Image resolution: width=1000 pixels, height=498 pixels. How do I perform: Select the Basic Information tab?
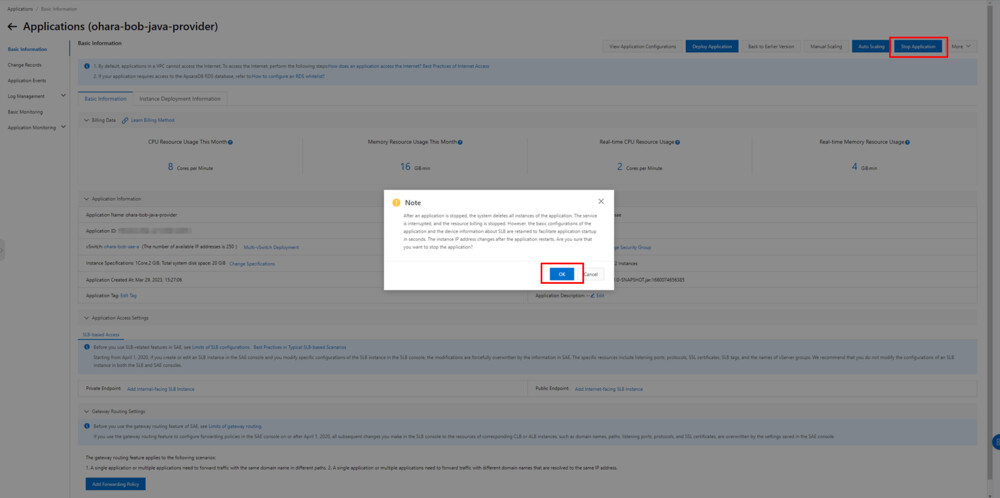(x=105, y=99)
